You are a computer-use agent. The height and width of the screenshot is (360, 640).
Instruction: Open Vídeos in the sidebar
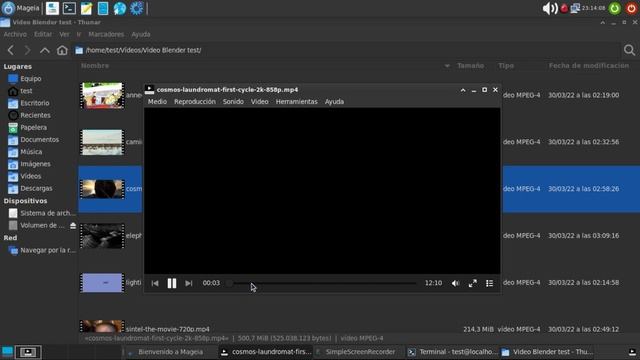(31, 176)
